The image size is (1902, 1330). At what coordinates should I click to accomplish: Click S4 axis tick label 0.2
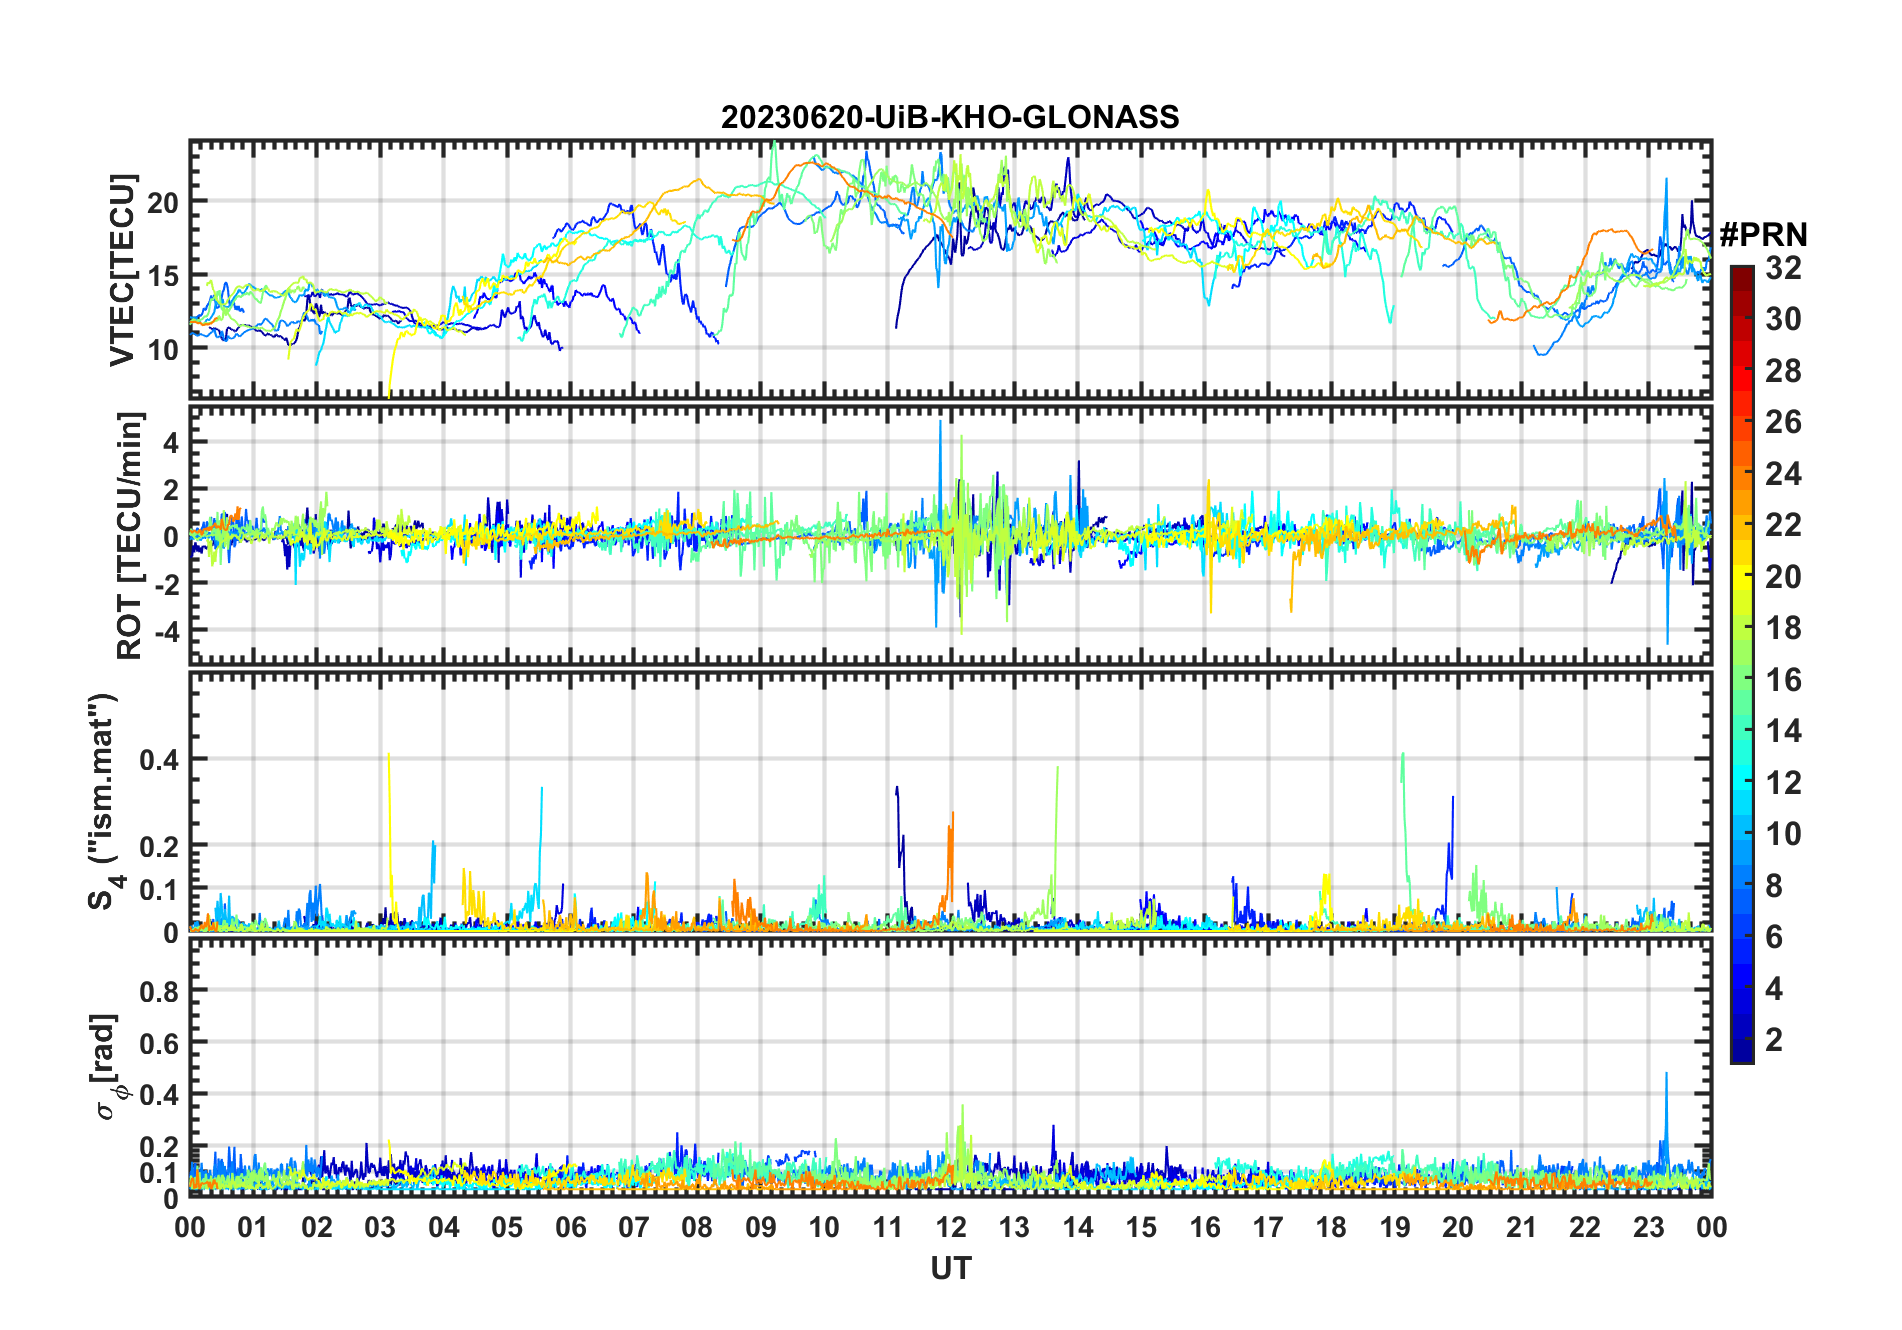(x=159, y=846)
